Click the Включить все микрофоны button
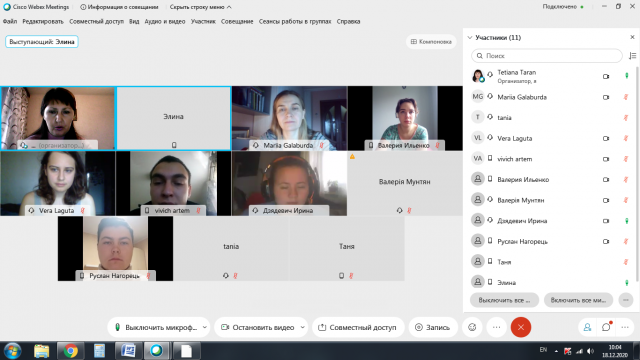This screenshot has height=360, width=640. pos(578,300)
